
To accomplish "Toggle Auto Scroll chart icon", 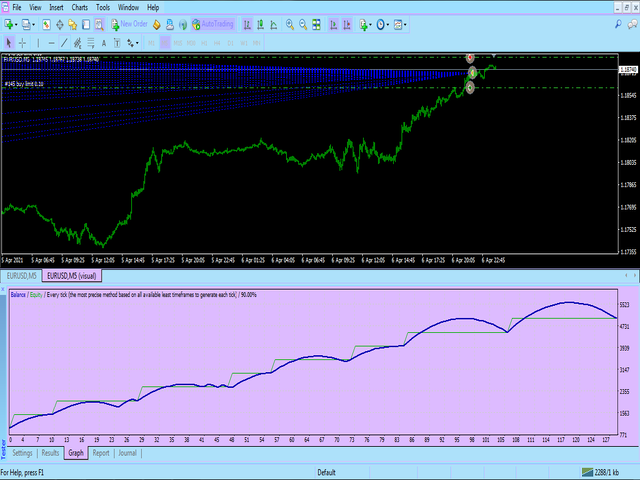I will 333,24.
